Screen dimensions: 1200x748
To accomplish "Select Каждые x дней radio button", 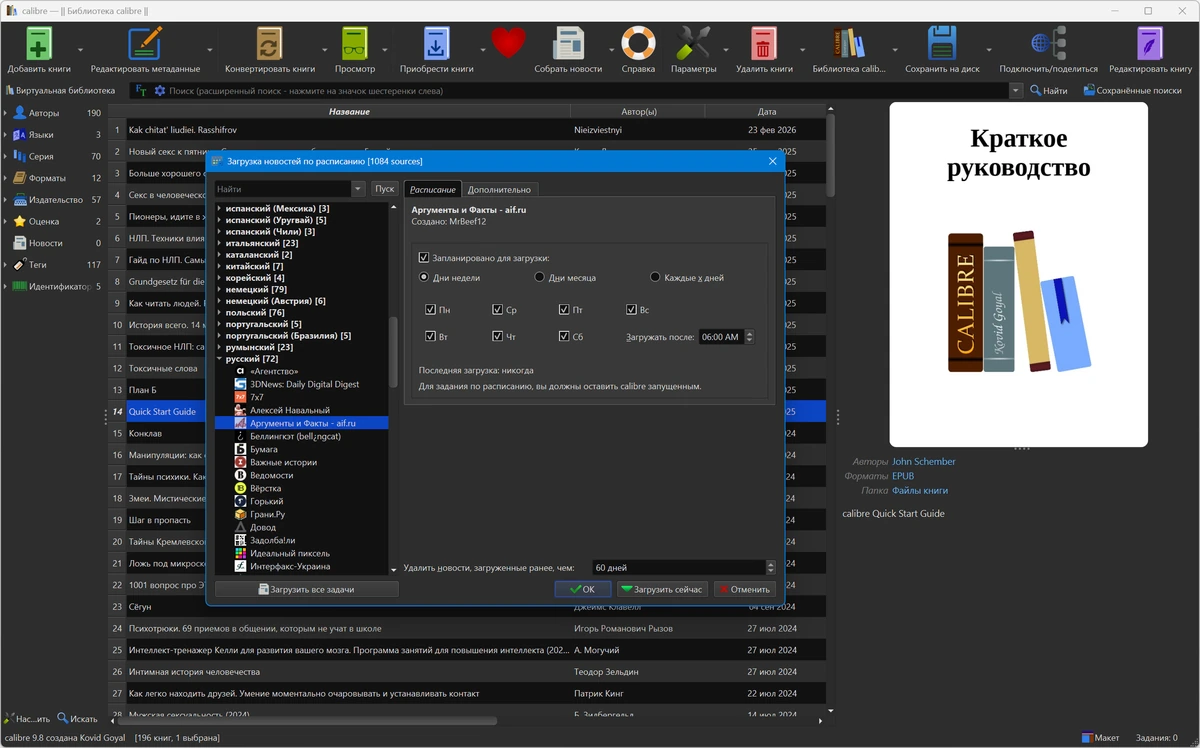I will click(656, 277).
